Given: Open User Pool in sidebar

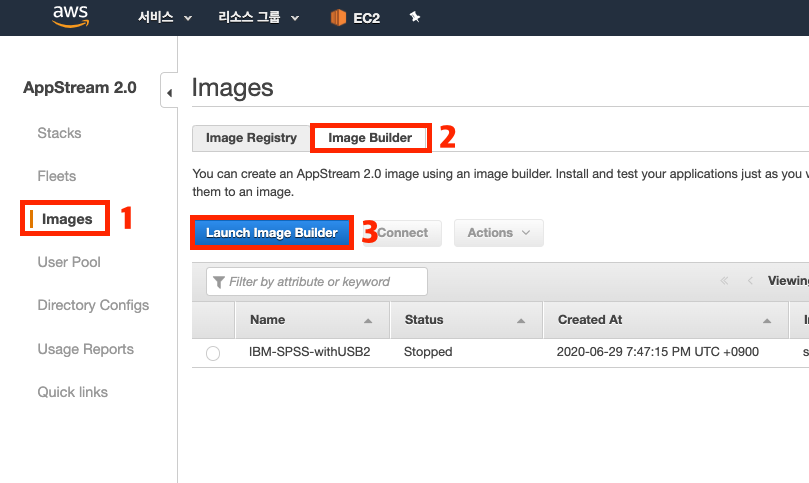Looking at the screenshot, I should [69, 262].
